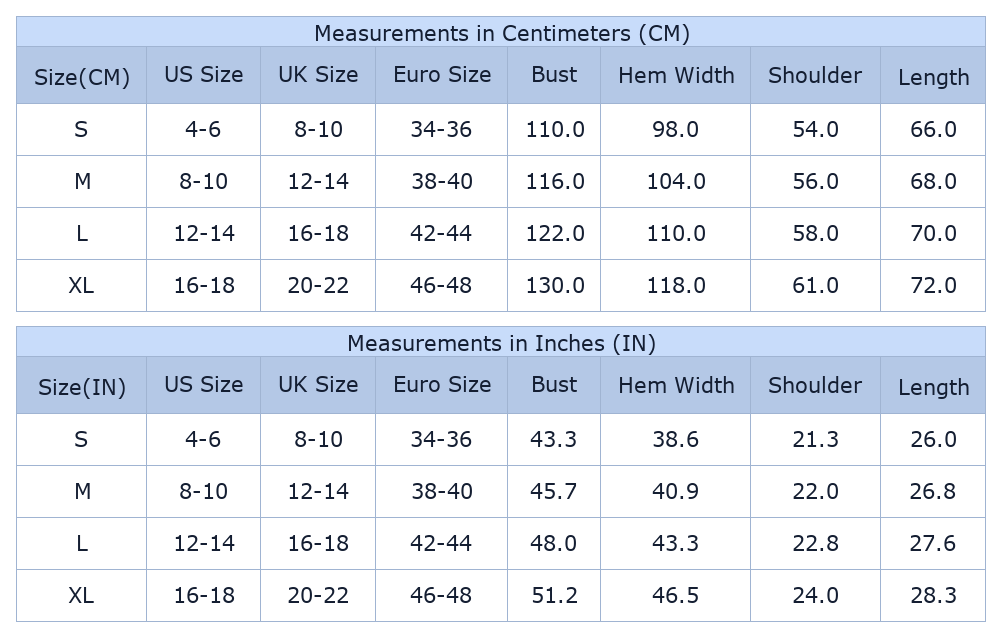Image resolution: width=1001 pixels, height=642 pixels.
Task: Click the 118.0 hem width cell
Action: coord(676,285)
